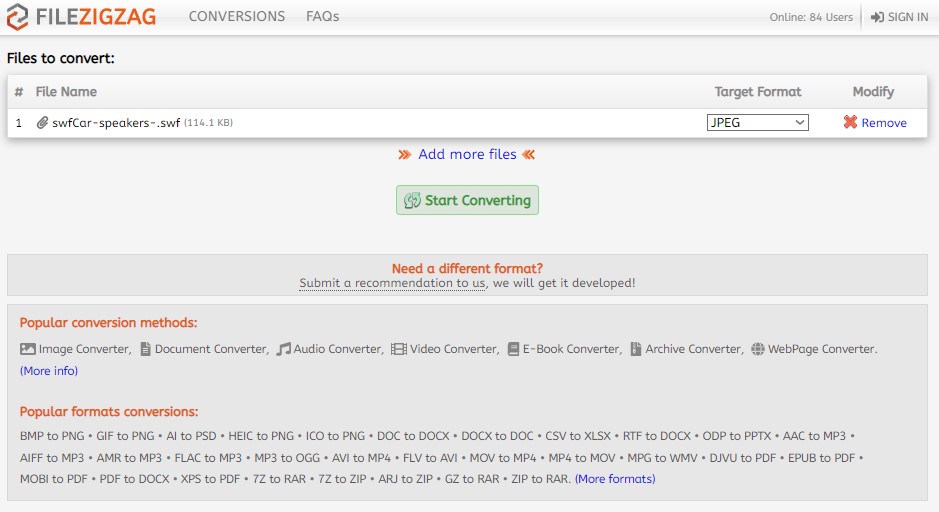This screenshot has width=939, height=512.
Task: Click WebPage Converter text link
Action: pos(821,349)
